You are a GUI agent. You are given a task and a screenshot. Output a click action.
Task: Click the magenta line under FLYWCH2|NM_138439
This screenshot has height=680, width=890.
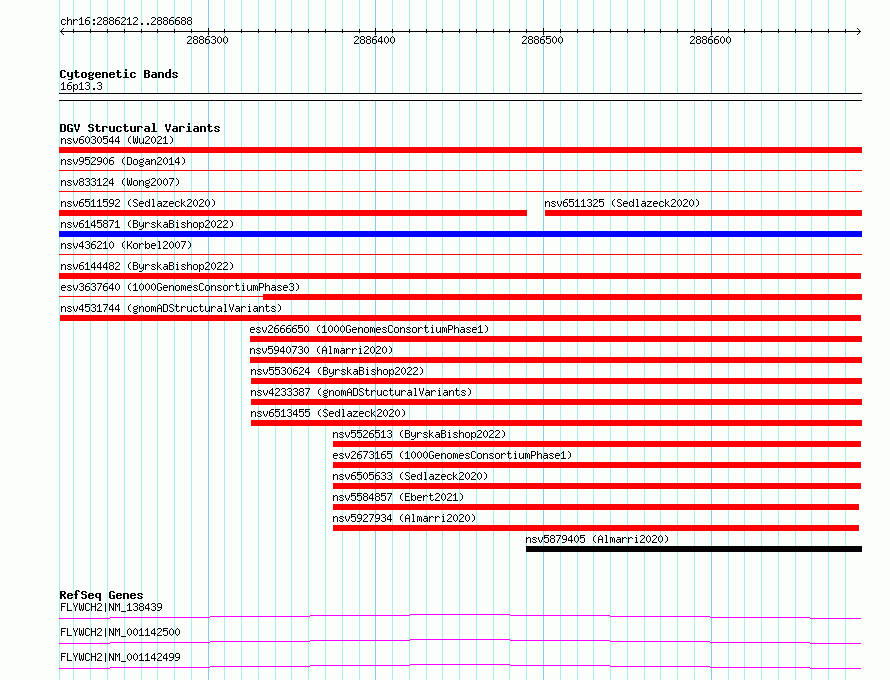point(460,616)
